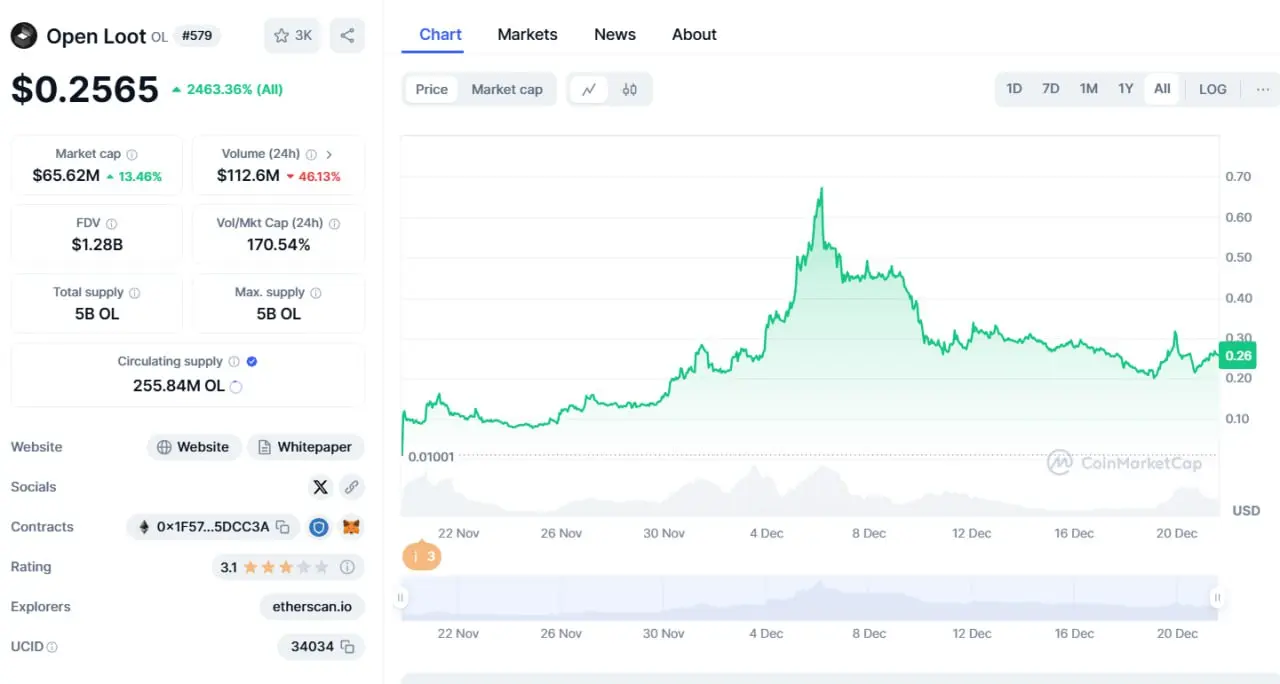Image resolution: width=1280 pixels, height=684 pixels.
Task: Add Open Loot to watchlist star
Action: click(291, 36)
